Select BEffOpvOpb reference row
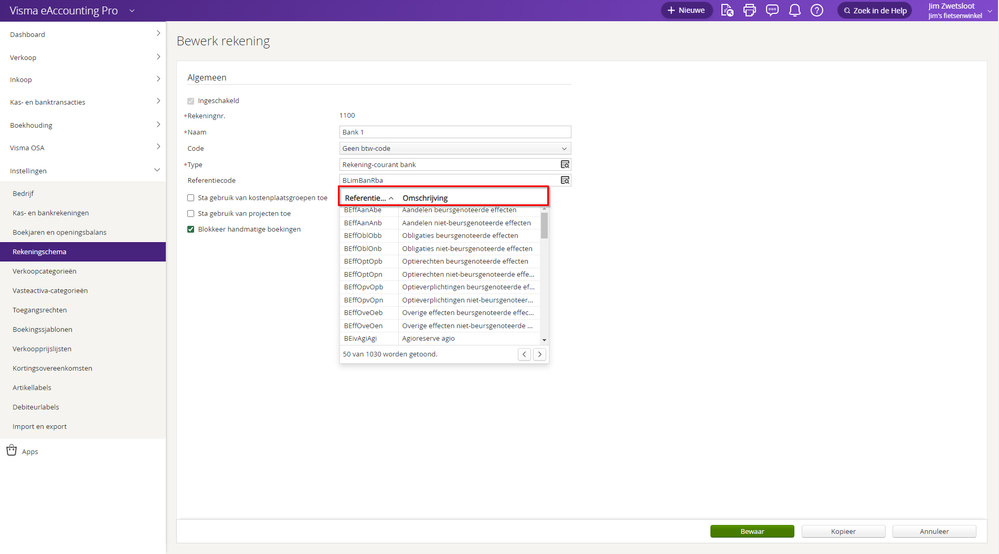Screen dimensions: 999x554 440,287
